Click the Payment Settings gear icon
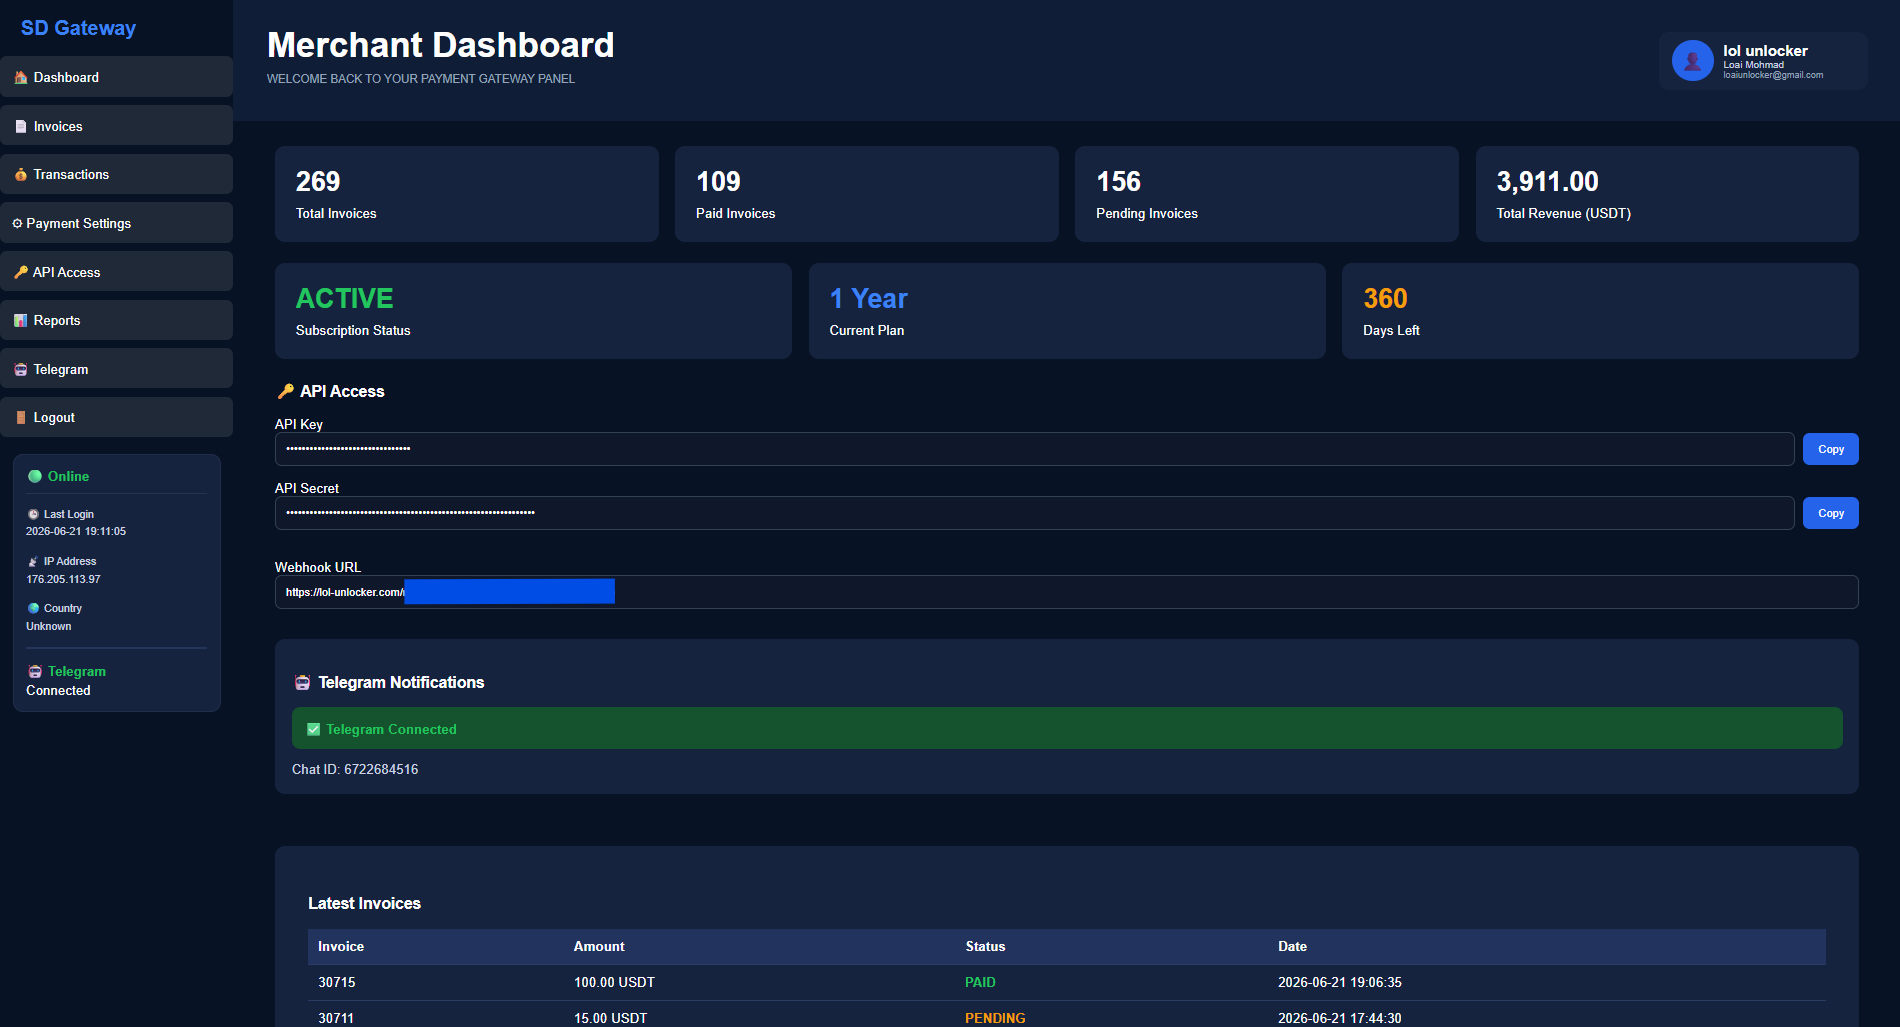This screenshot has height=1027, width=1900. 17,223
